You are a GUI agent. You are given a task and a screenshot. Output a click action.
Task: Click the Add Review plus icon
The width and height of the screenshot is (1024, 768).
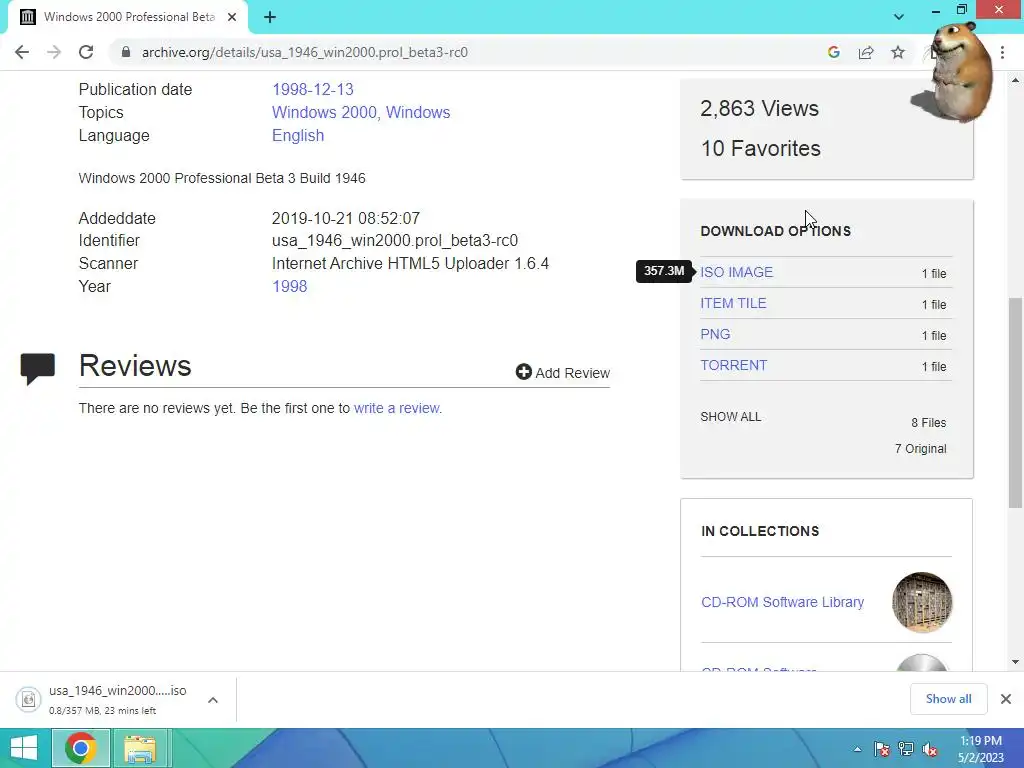[x=523, y=372]
